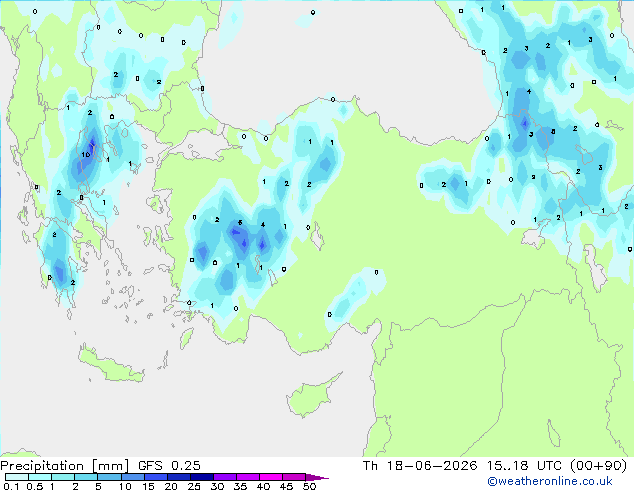Click the '(00+90)' forecast offset text
634x490 pixels.
point(598,466)
